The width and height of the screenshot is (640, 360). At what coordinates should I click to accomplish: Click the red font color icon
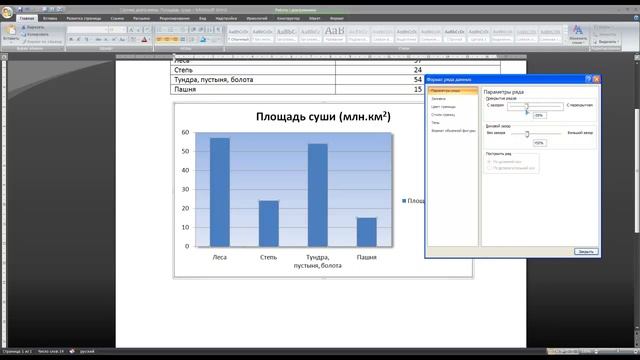(x=144, y=40)
